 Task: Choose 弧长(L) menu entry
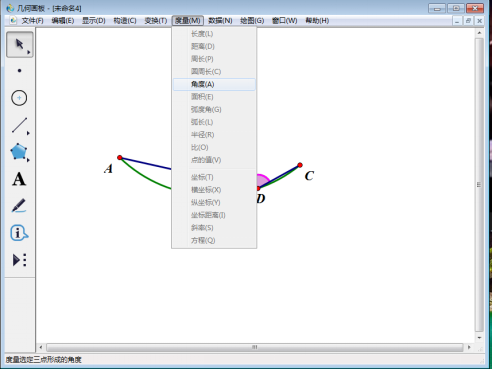point(214,122)
